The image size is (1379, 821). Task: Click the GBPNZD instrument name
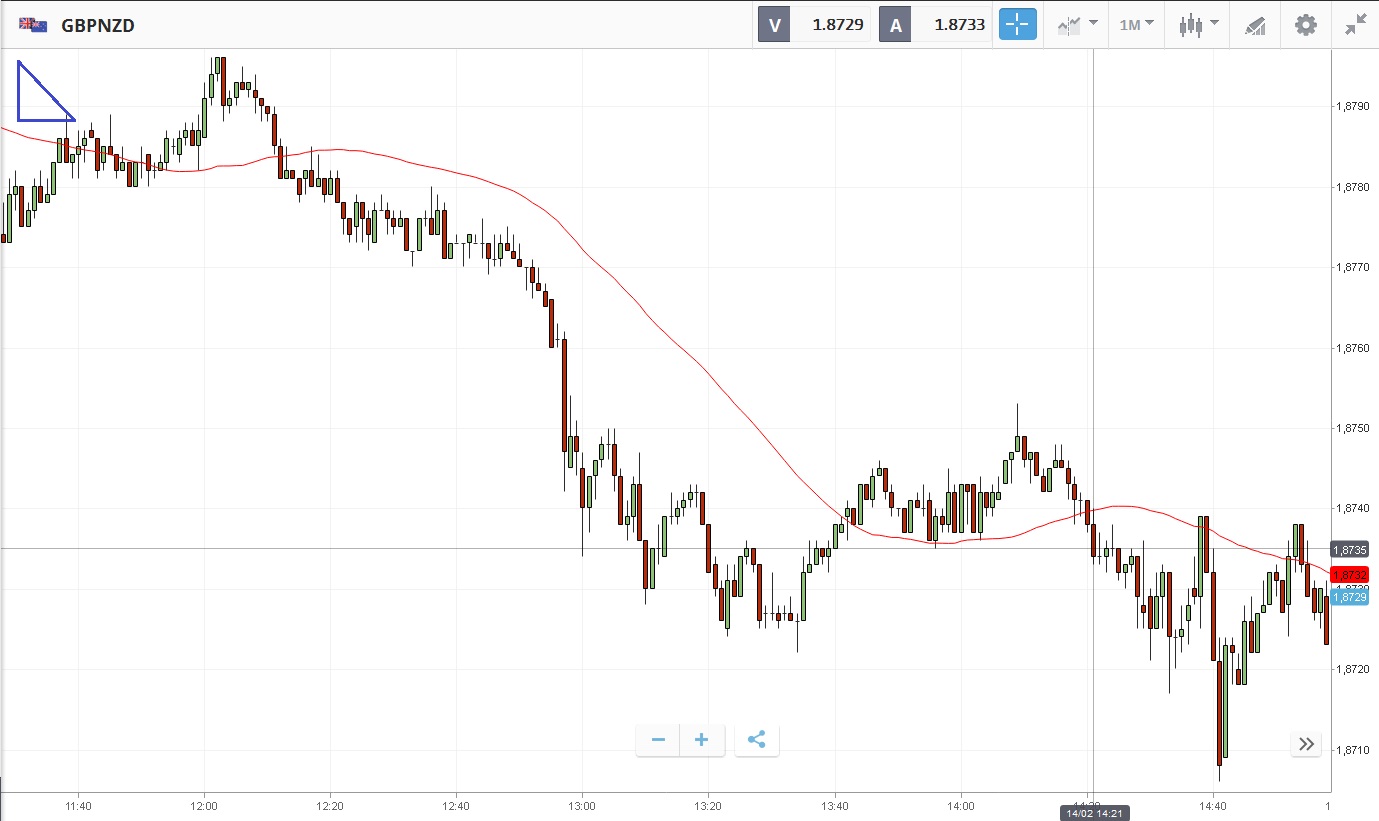coord(98,25)
